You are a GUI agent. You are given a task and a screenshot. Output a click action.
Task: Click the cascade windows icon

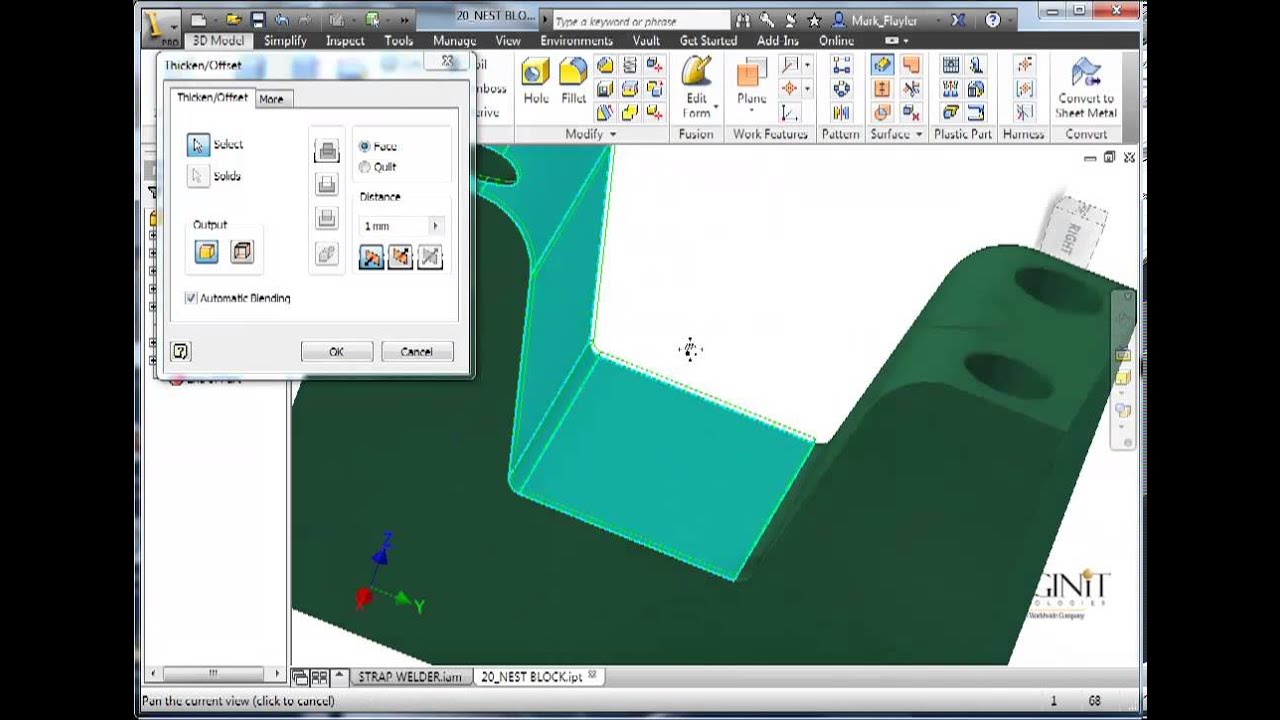click(301, 677)
